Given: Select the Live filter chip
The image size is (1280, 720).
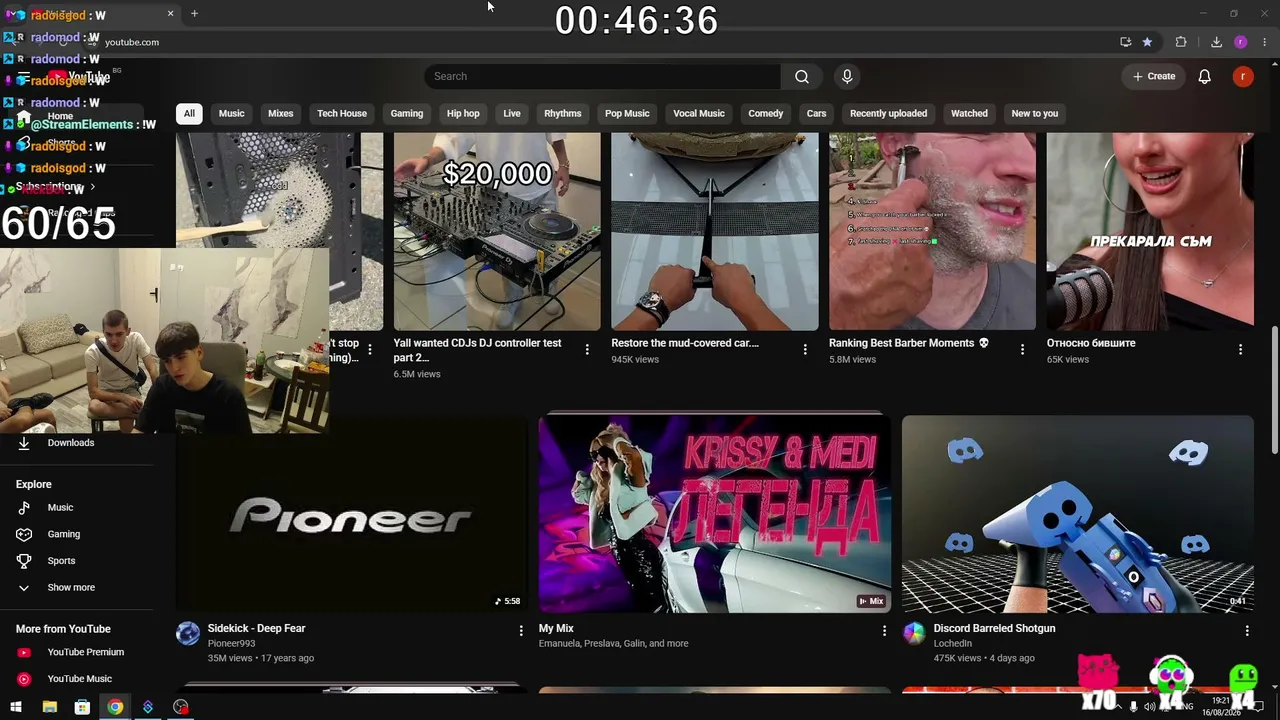Looking at the screenshot, I should (x=512, y=114).
